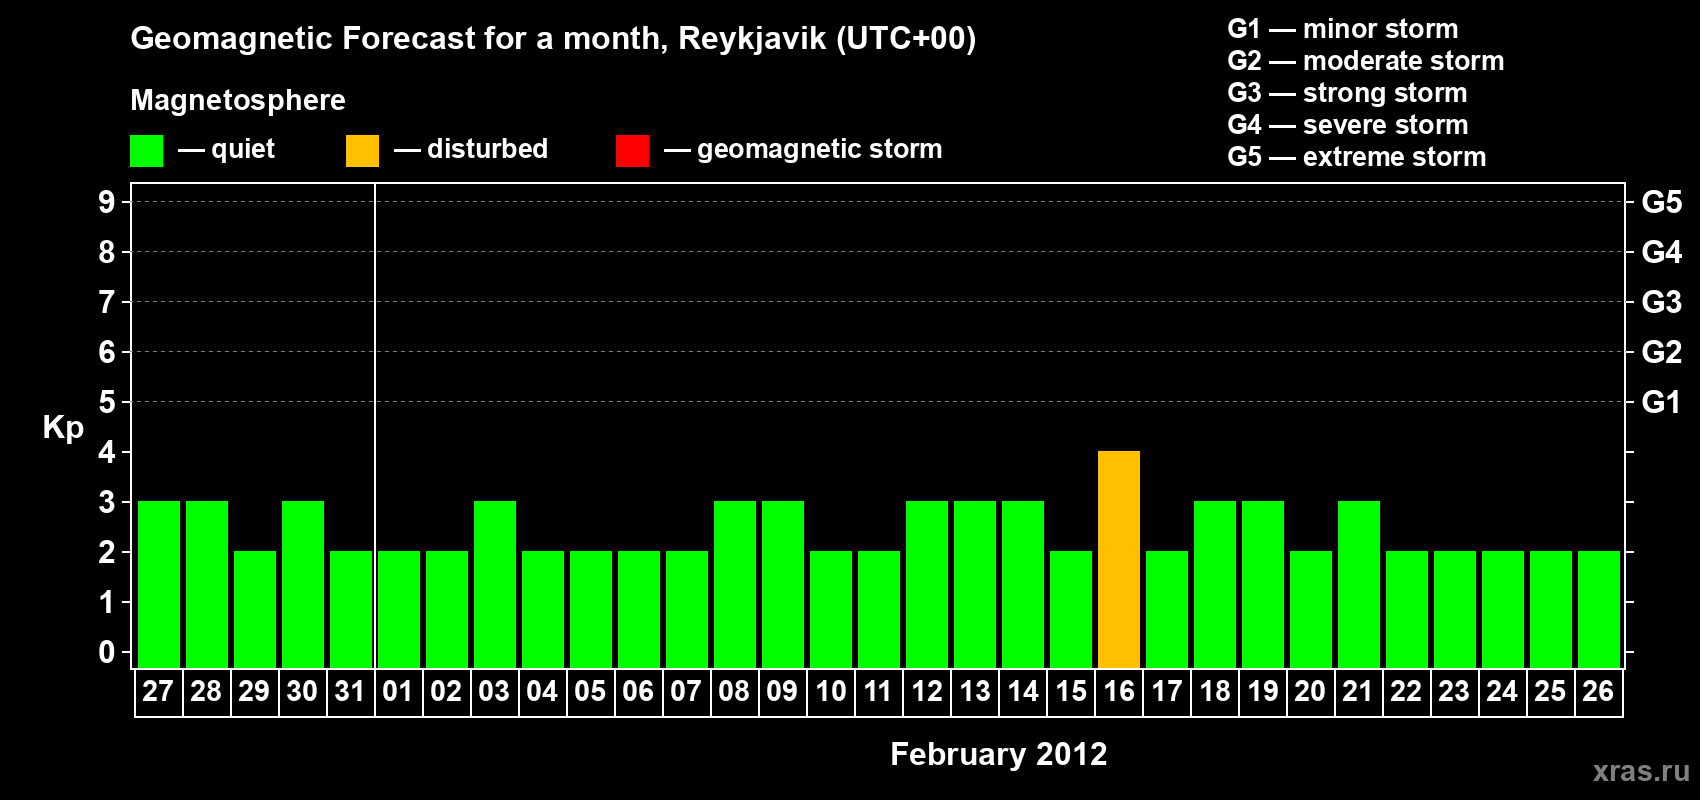Viewport: 1700px width, 800px height.
Task: Click the bar above date 08
Action: click(735, 584)
